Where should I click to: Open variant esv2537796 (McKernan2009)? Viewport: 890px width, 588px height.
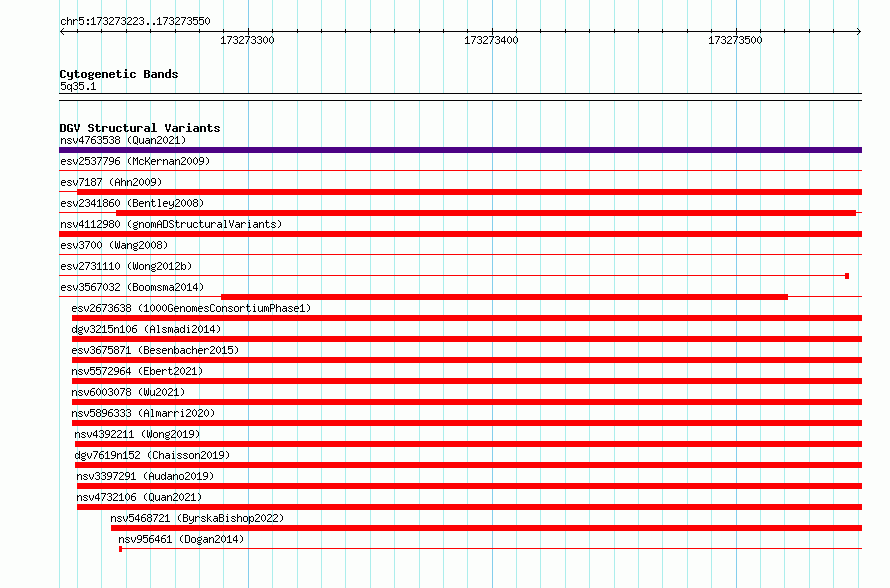click(135, 161)
